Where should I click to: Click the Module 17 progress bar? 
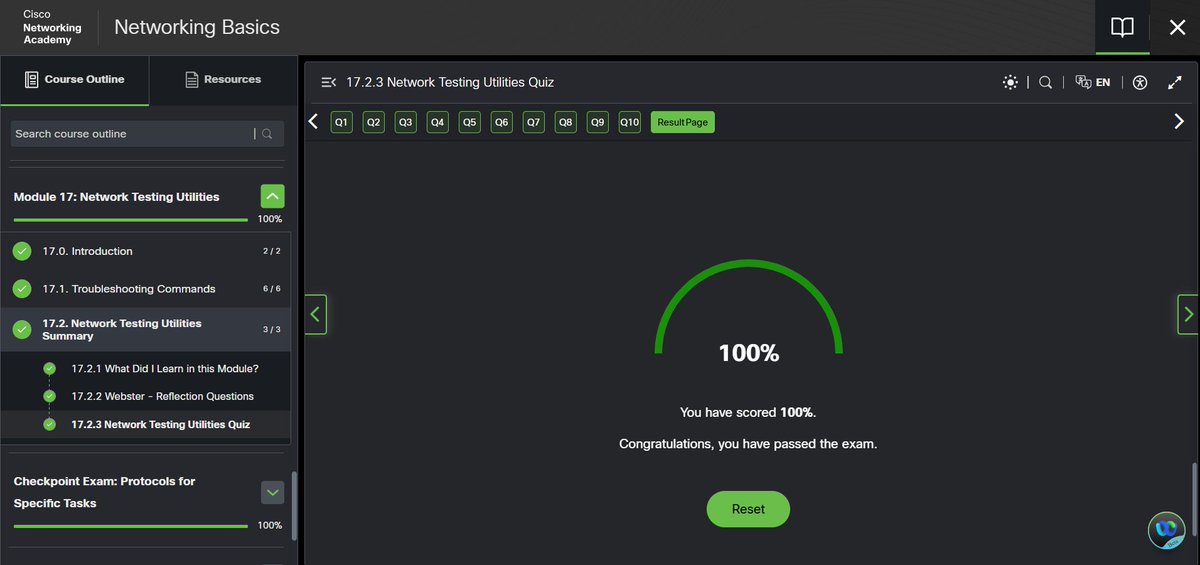pos(130,219)
